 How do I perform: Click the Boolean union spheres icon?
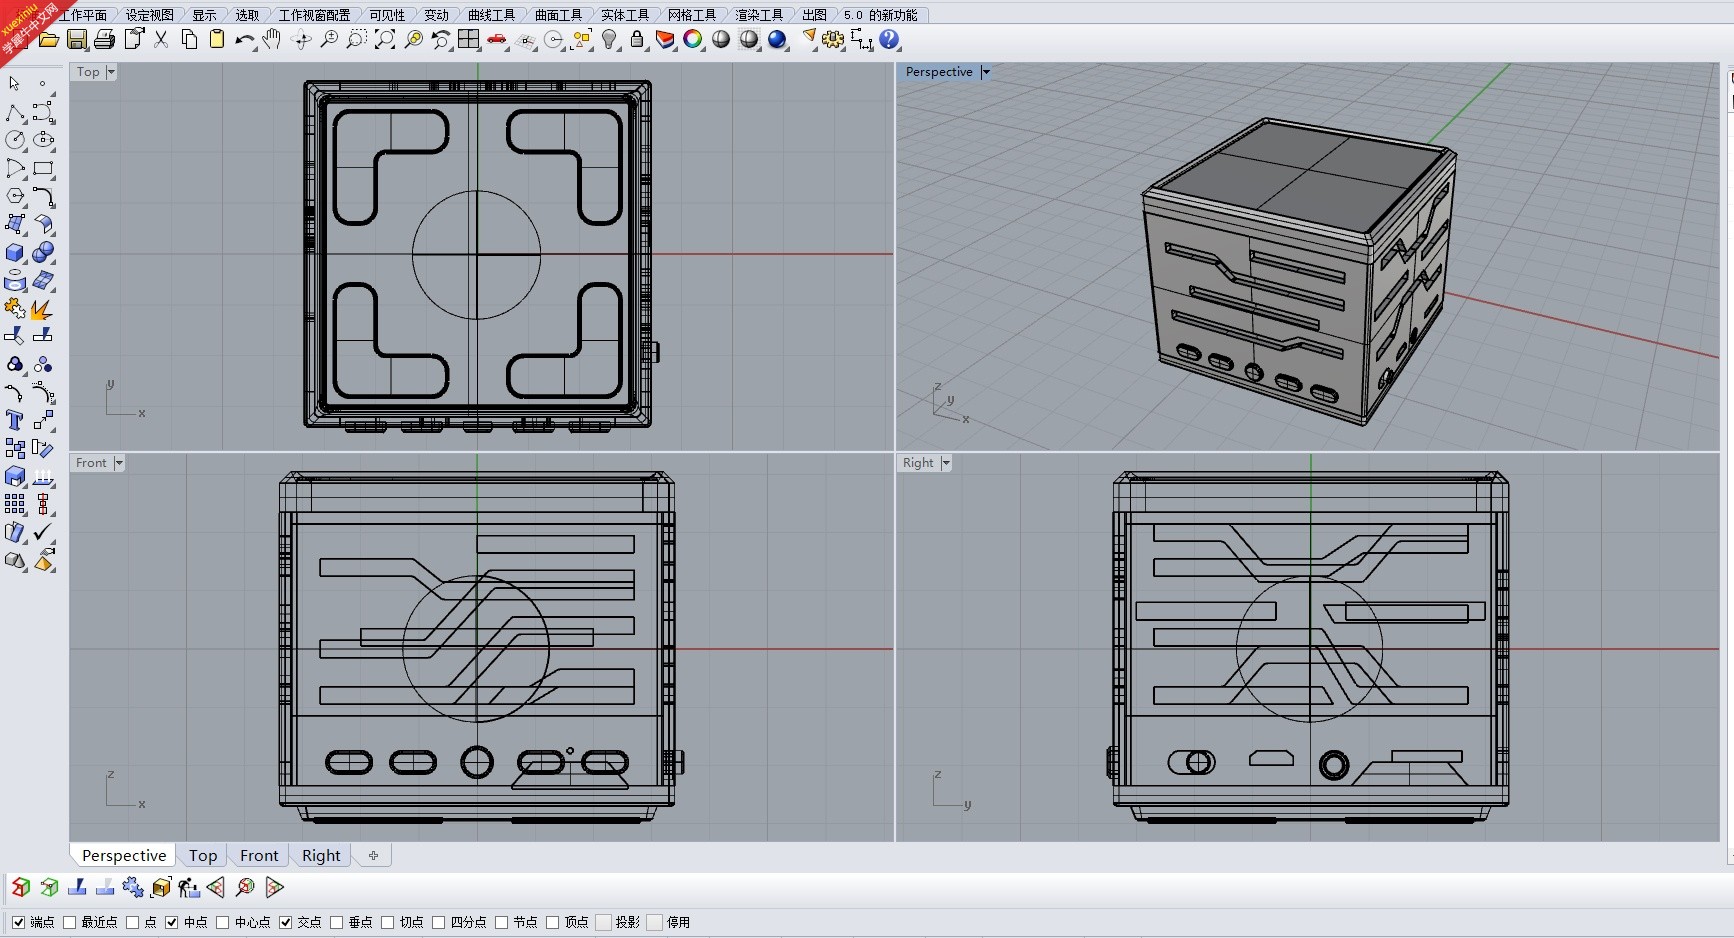click(x=43, y=253)
